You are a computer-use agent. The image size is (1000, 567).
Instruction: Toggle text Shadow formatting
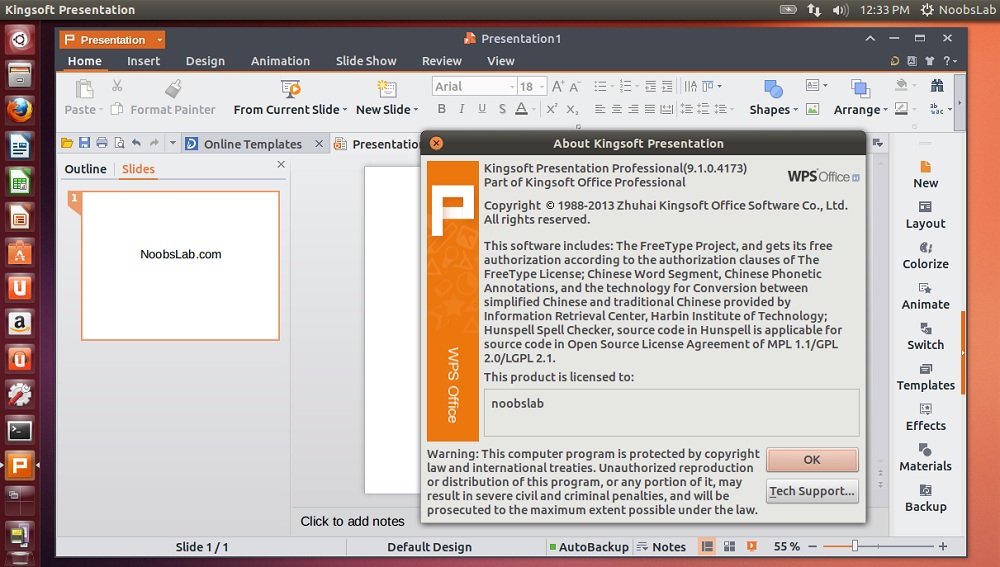tap(502, 109)
